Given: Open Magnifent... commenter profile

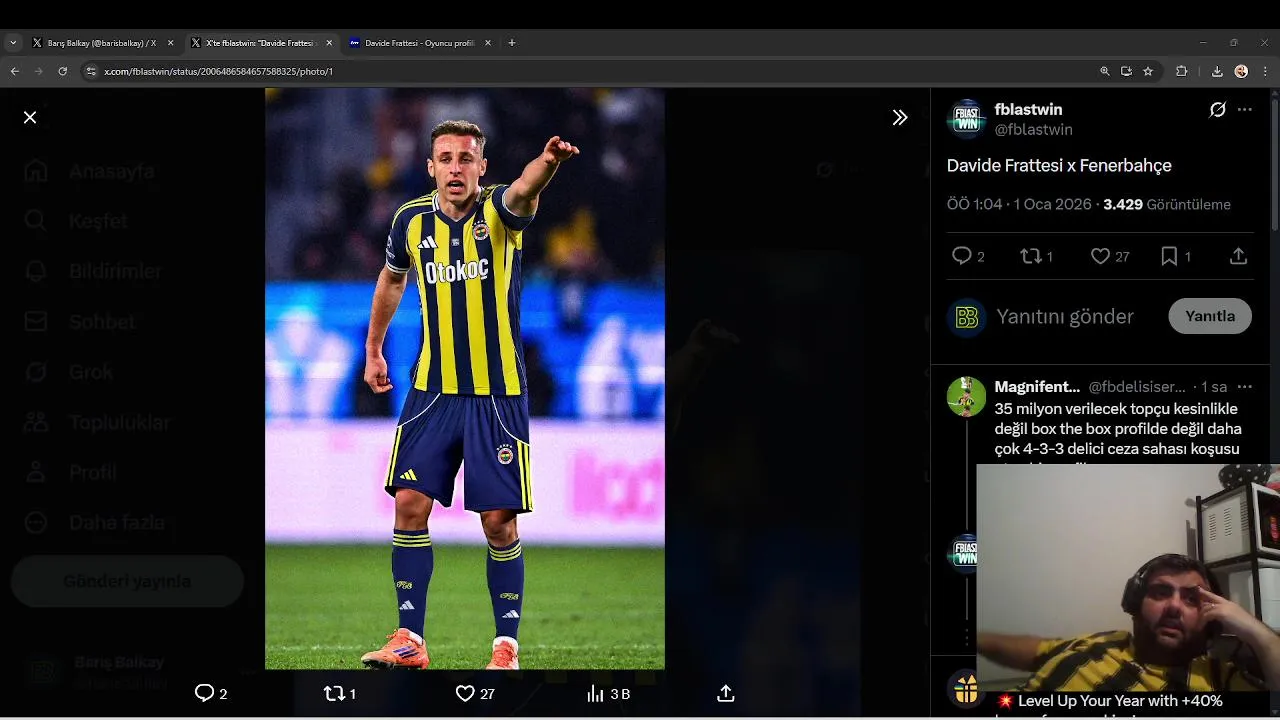Looking at the screenshot, I should 1037,387.
